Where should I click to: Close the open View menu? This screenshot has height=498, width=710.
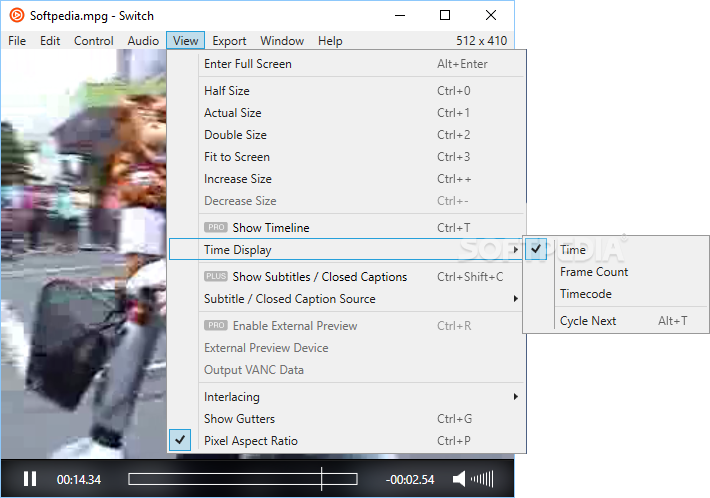click(x=186, y=41)
